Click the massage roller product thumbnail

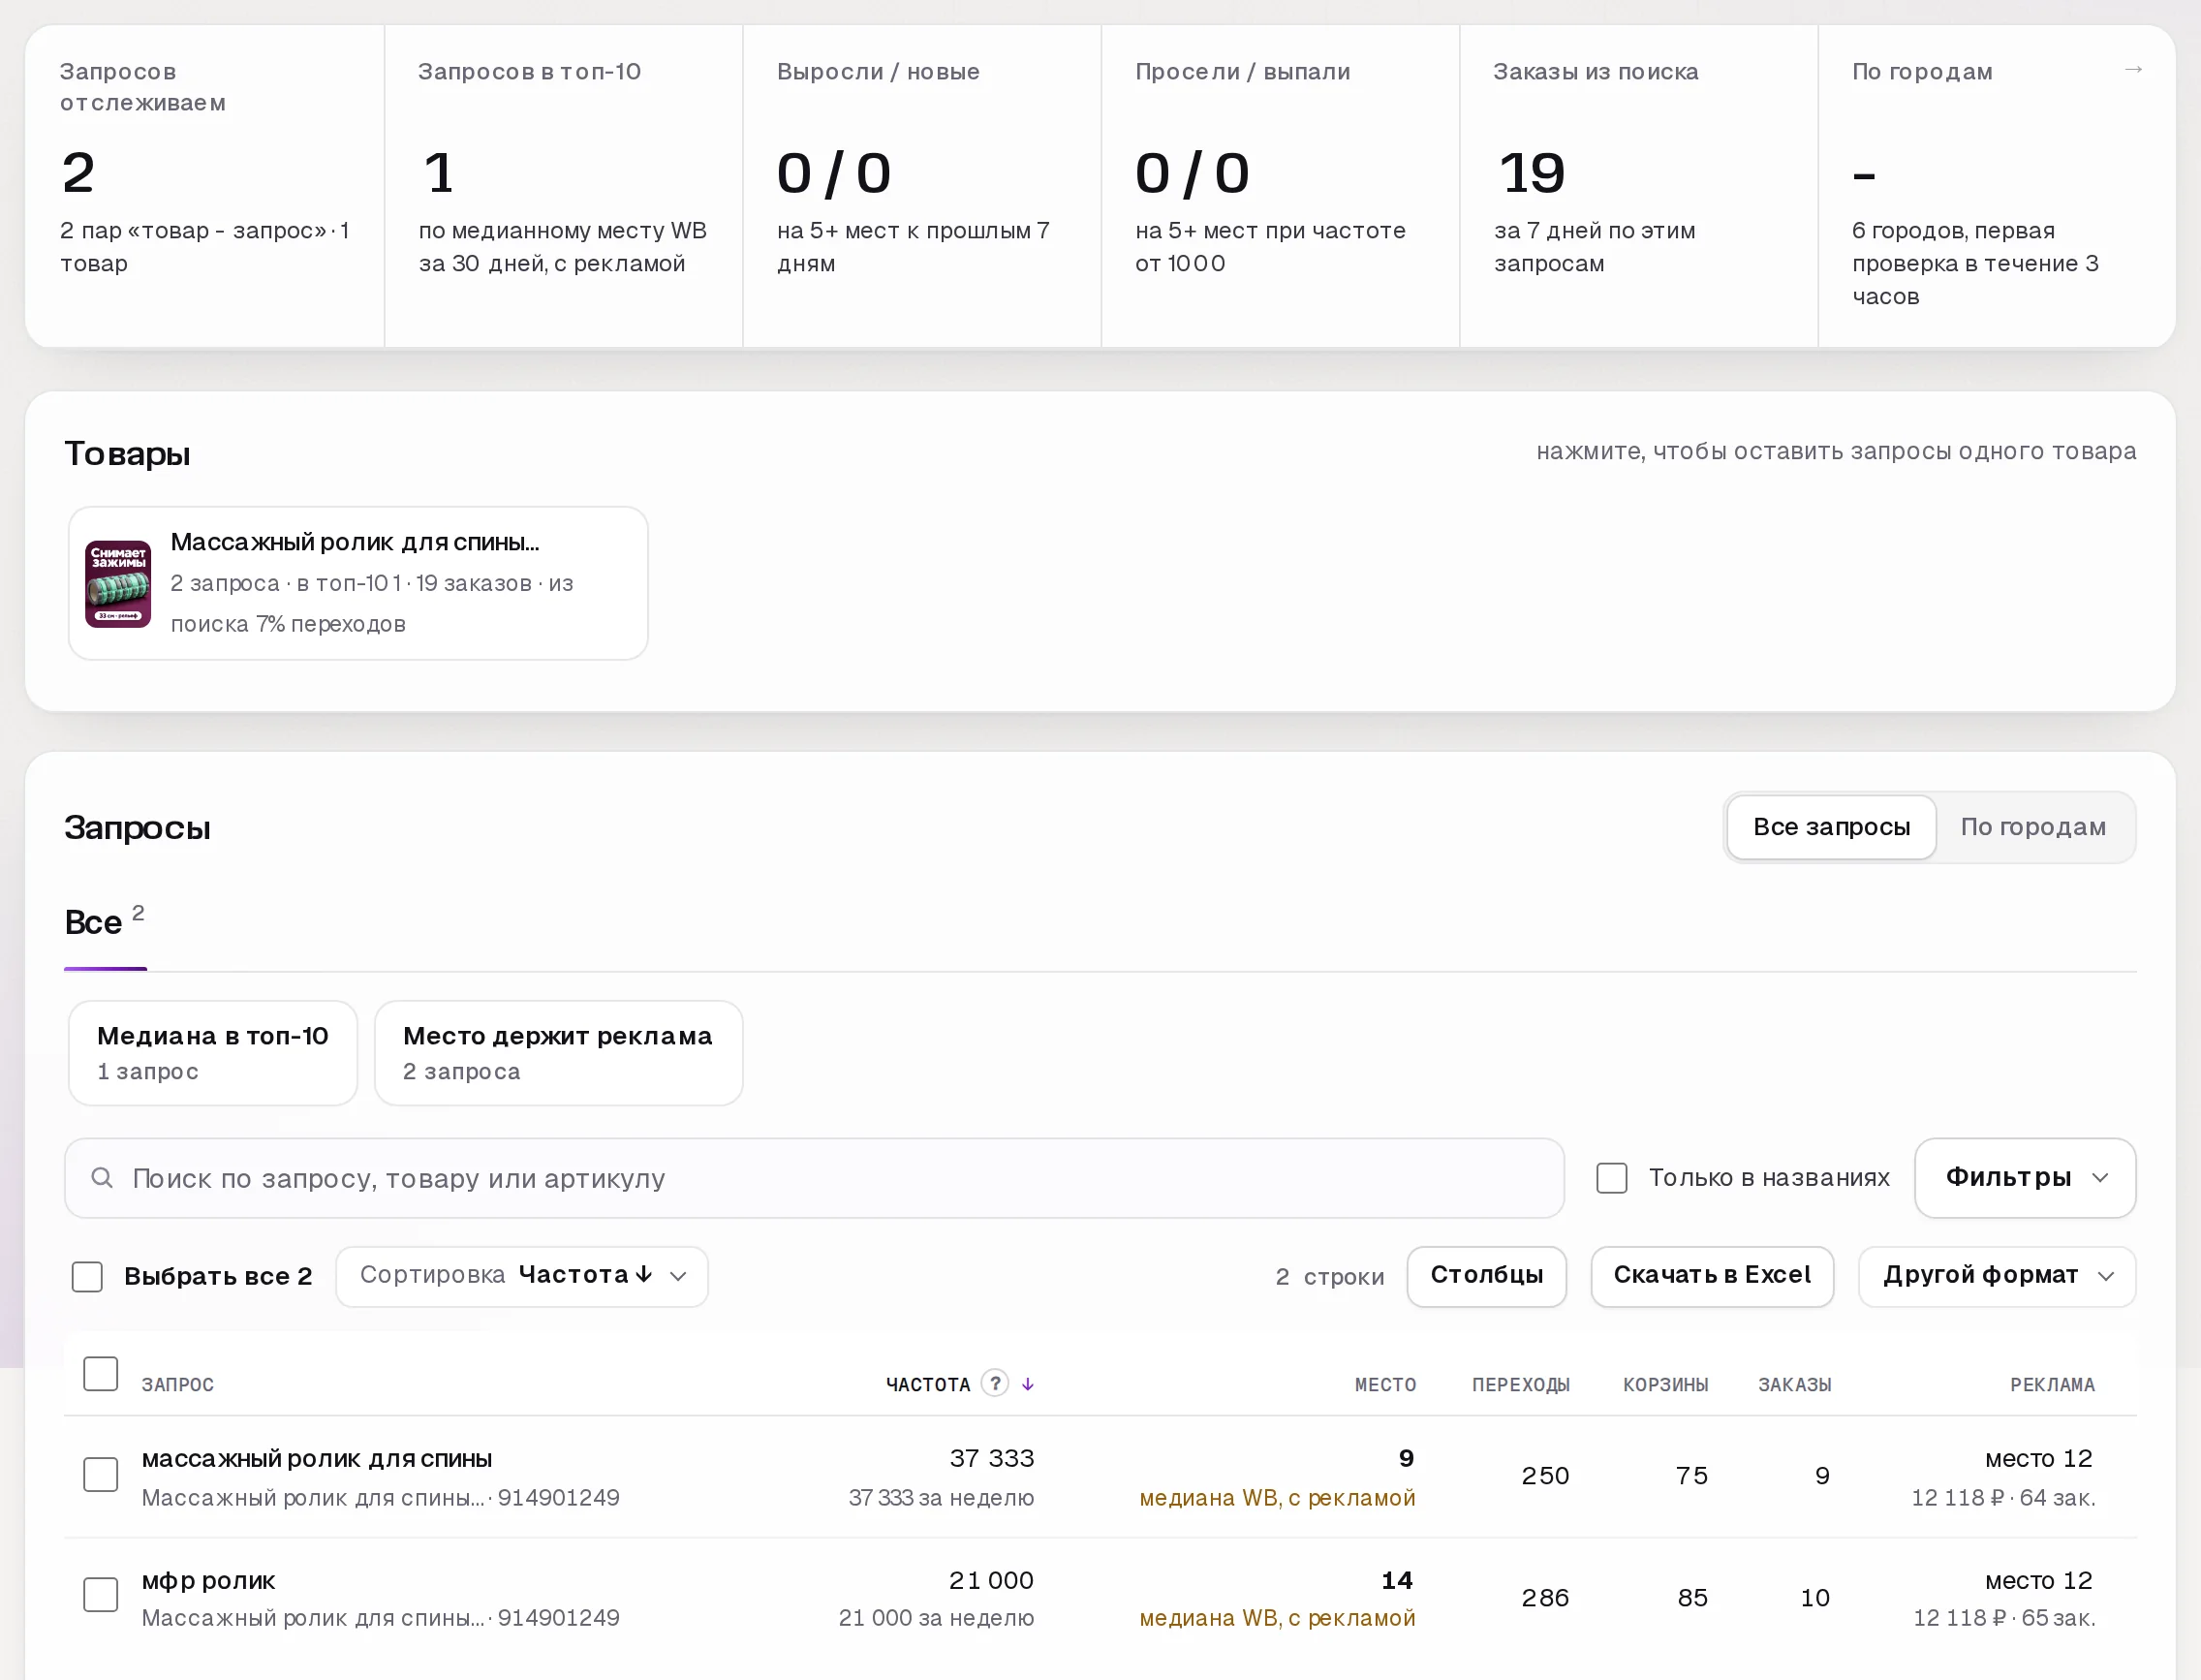118,584
